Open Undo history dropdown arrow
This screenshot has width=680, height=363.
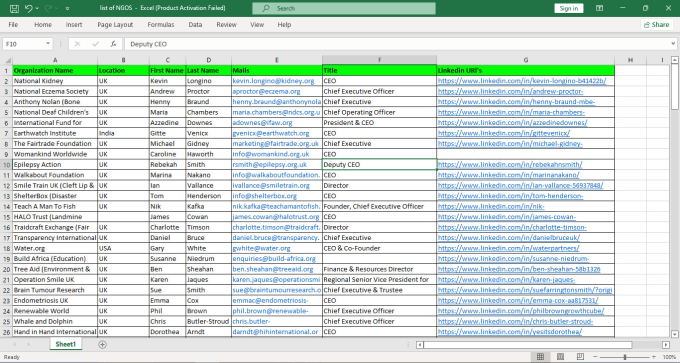coord(37,8)
